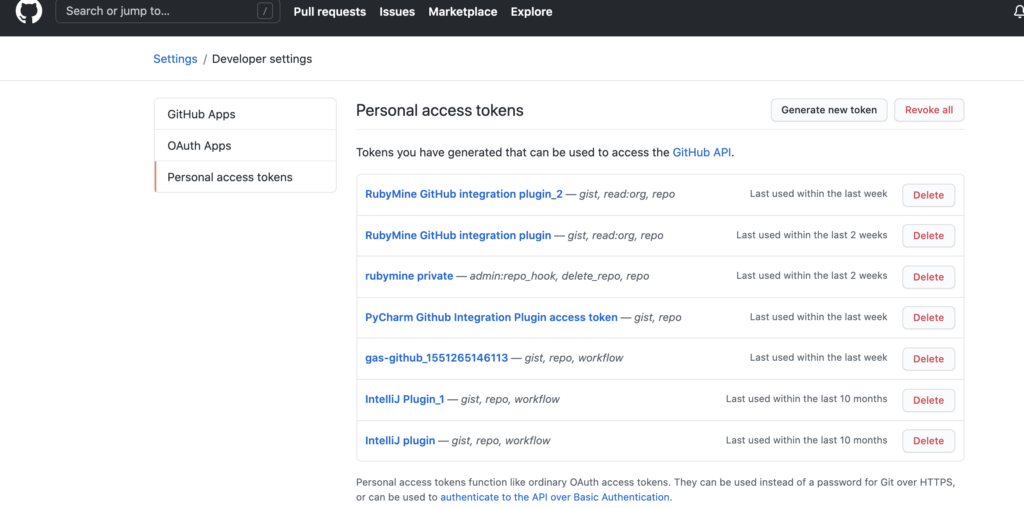
Task: Delete rubymine private token
Action: tap(928, 277)
